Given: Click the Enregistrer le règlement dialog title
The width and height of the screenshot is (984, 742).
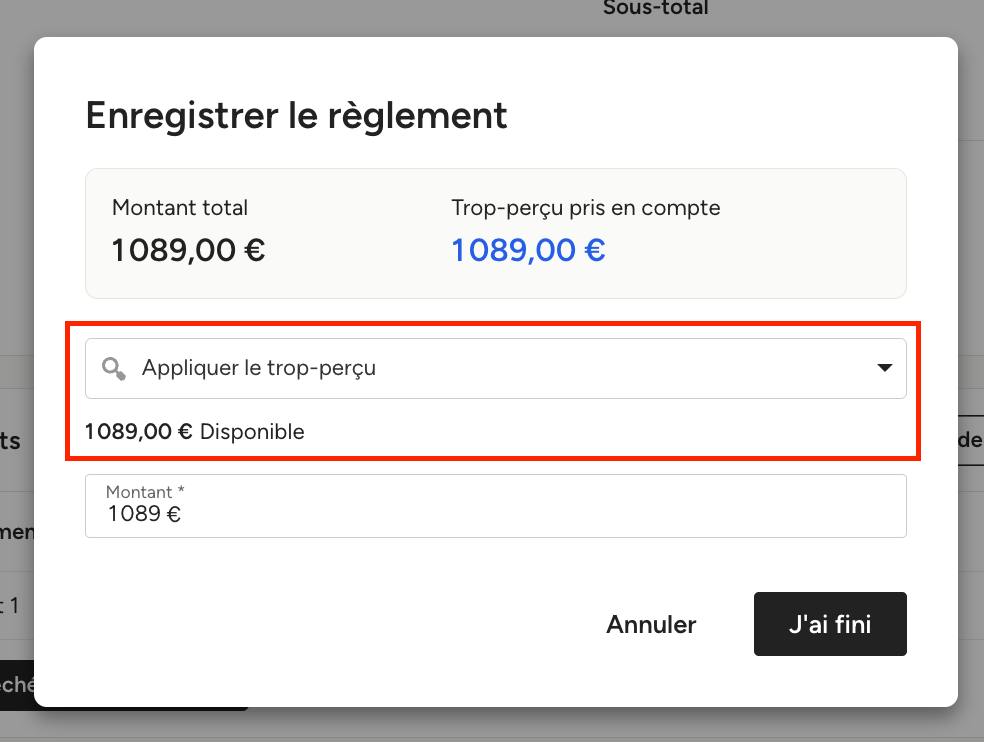Looking at the screenshot, I should pos(296,116).
